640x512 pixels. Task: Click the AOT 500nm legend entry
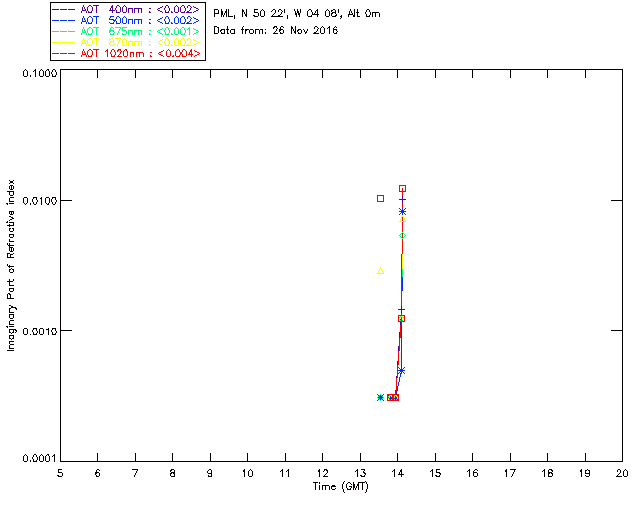pyautogui.click(x=127, y=20)
